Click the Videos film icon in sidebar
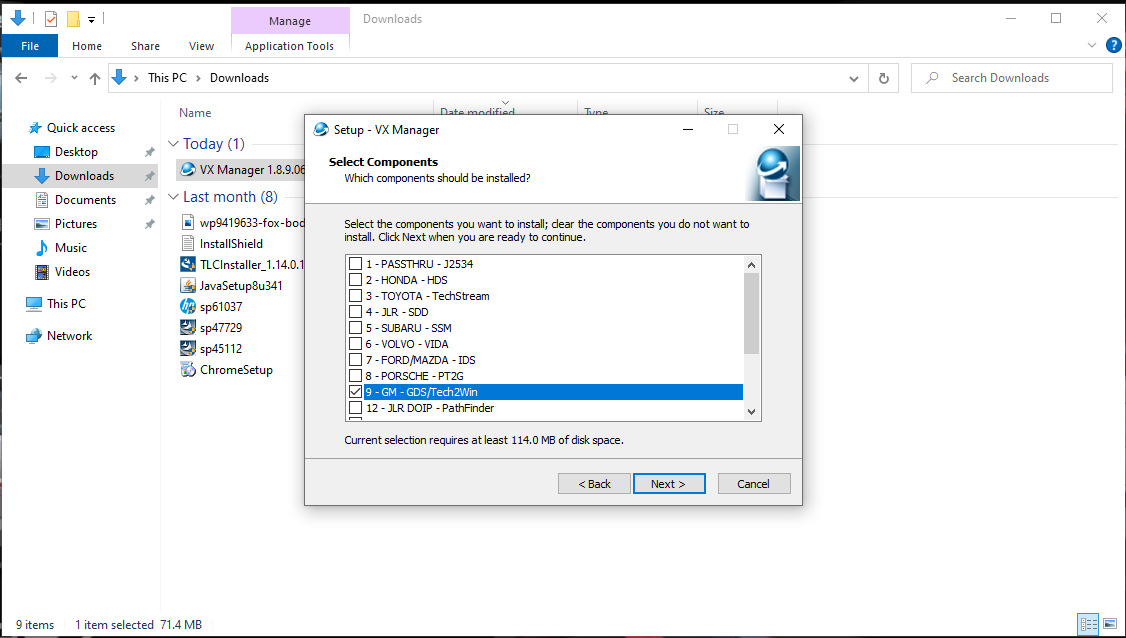The image size is (1126, 638). tap(42, 272)
